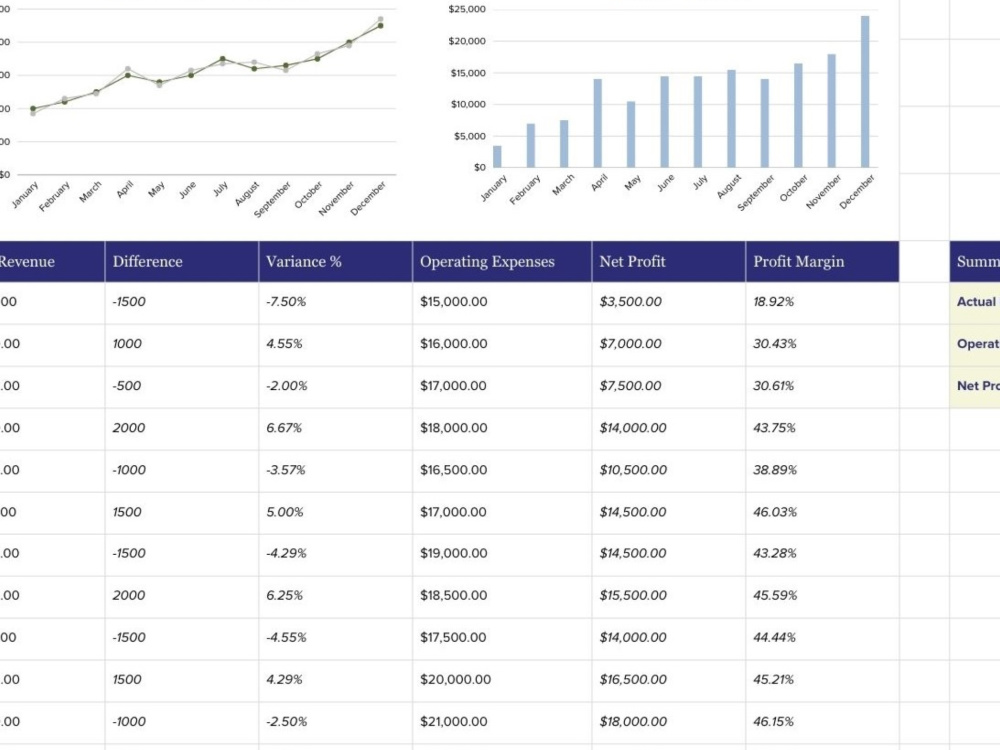Click the April bar in bar chart
This screenshot has width=1000, height=750.
coord(598,124)
